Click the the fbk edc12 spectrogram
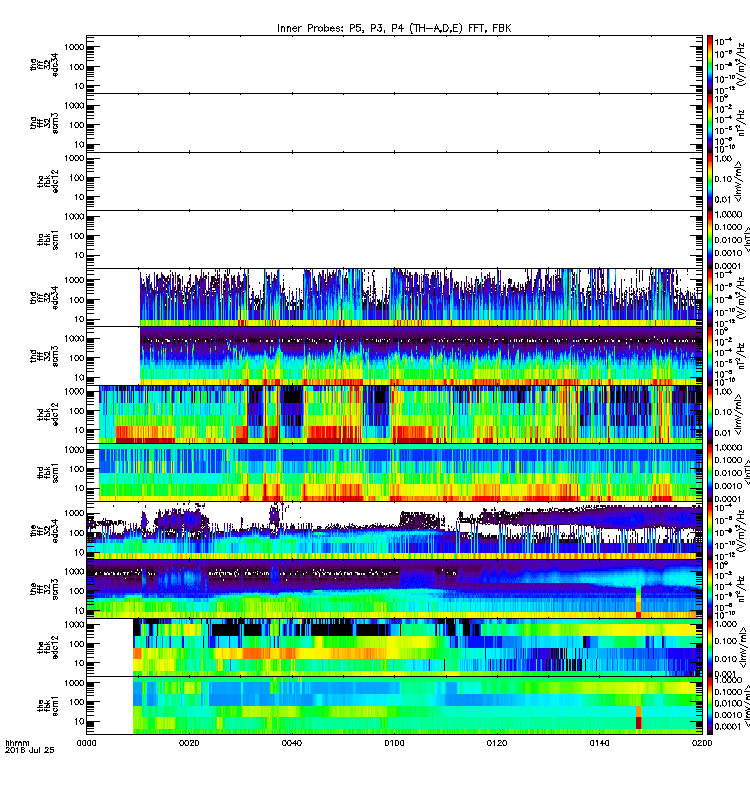 (x=394, y=647)
